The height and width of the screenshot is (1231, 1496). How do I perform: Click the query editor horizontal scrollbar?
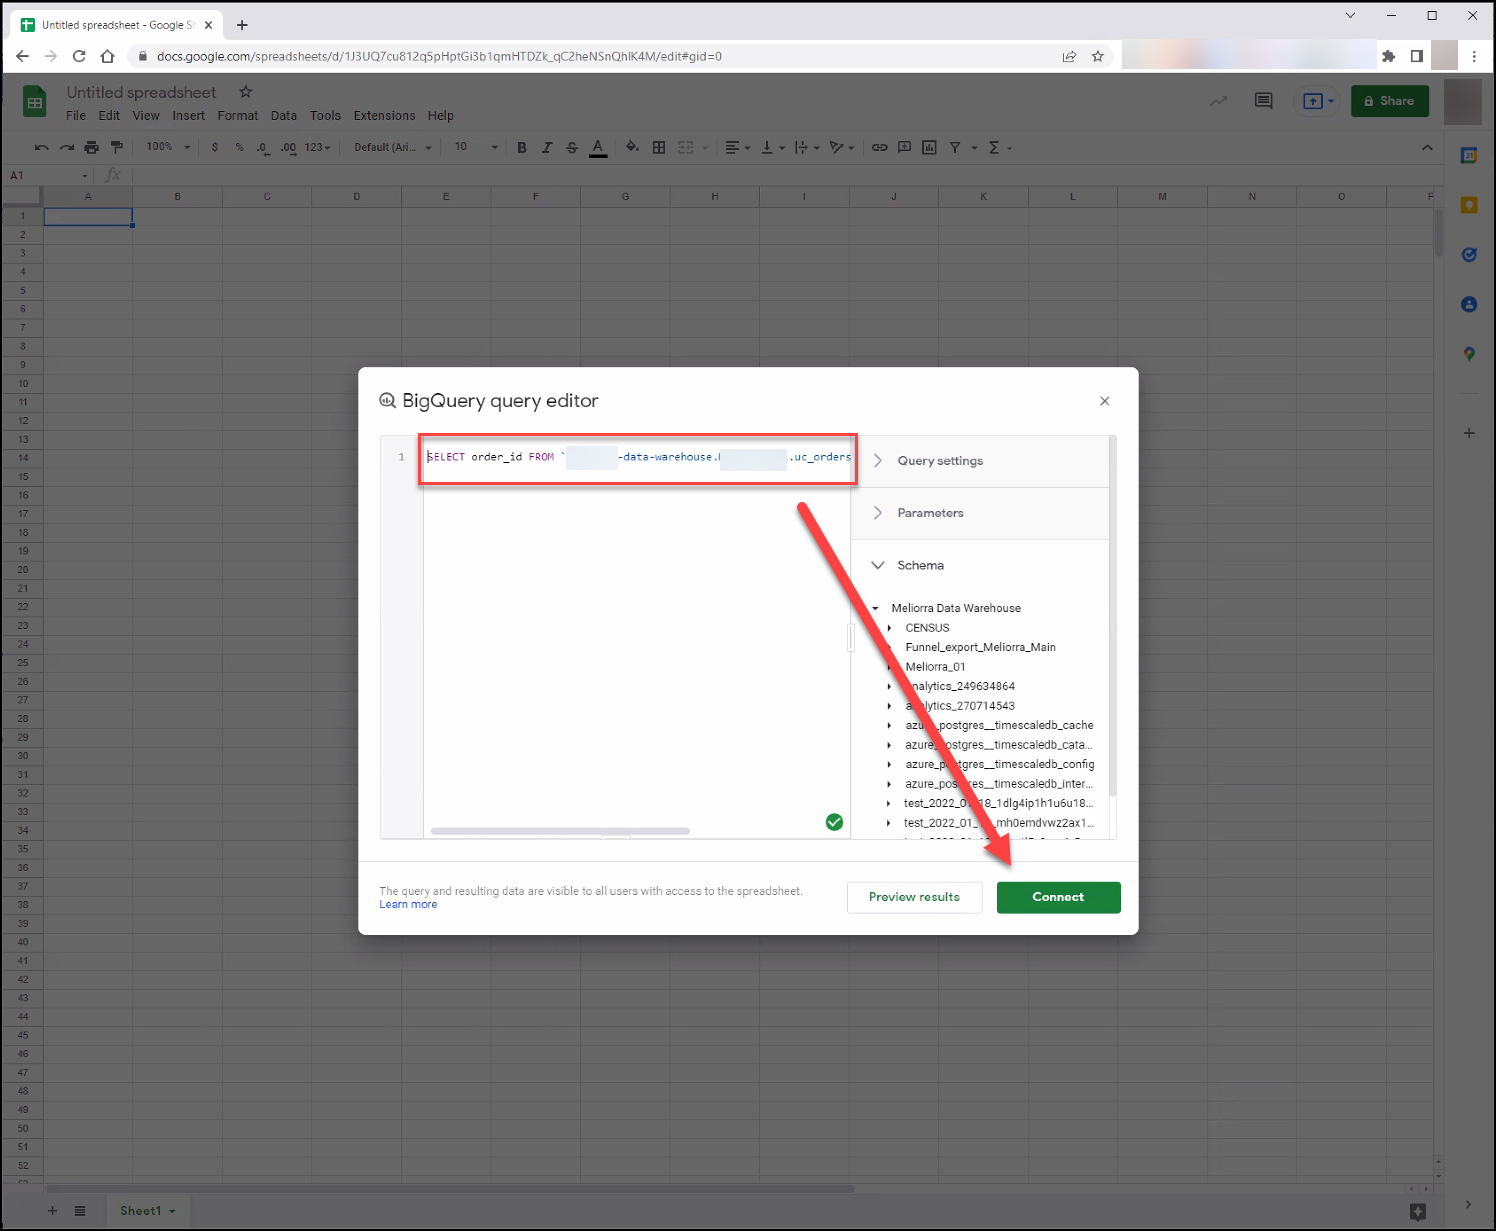(x=560, y=831)
